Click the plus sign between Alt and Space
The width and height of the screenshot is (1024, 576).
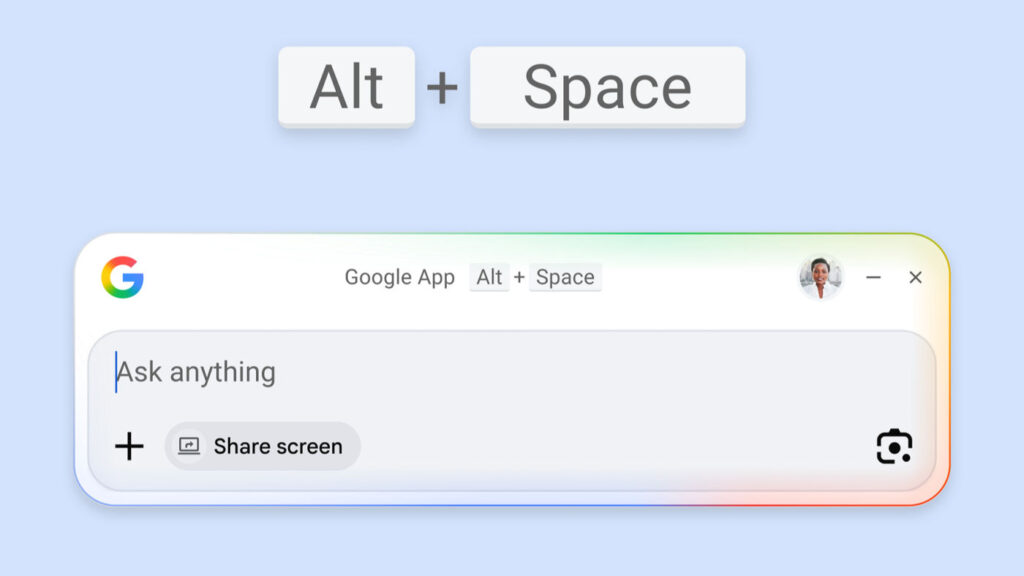[443, 86]
